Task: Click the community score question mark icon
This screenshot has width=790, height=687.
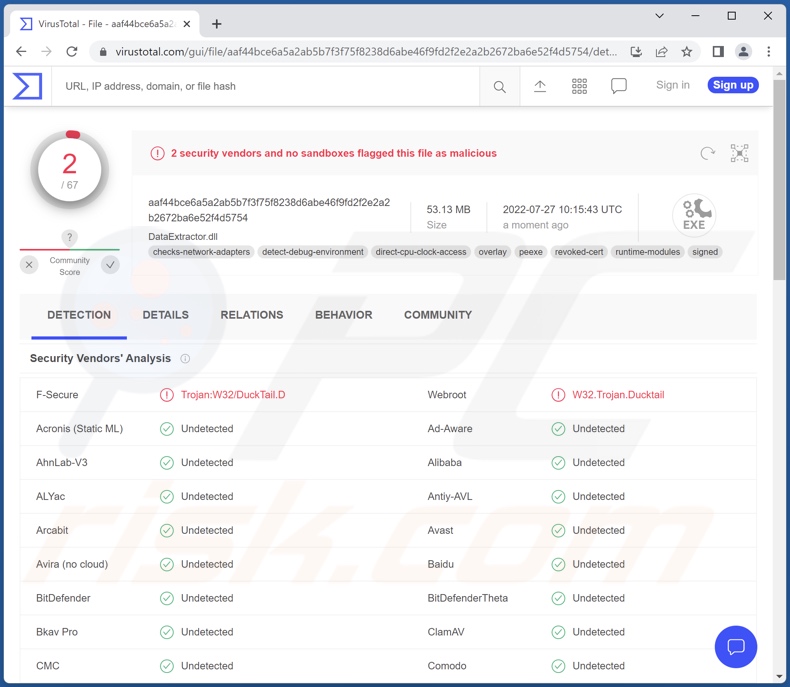Action: [70, 237]
